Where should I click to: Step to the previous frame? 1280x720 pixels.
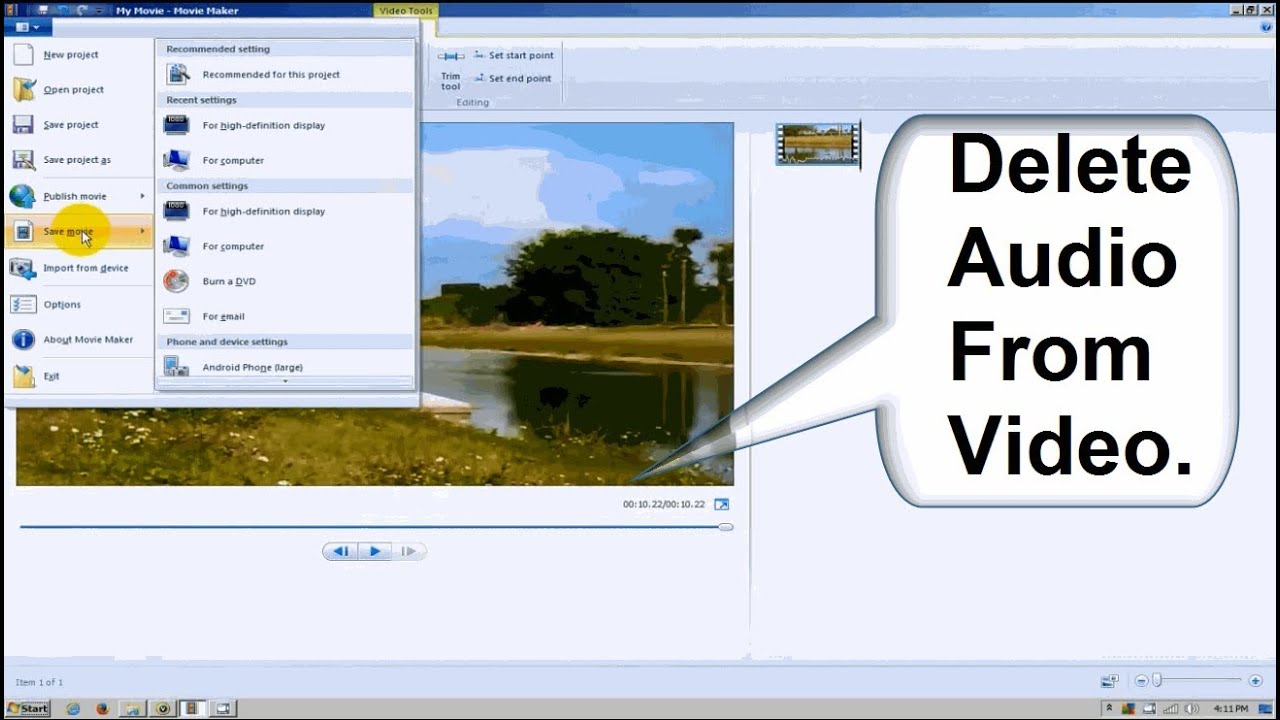click(x=341, y=551)
